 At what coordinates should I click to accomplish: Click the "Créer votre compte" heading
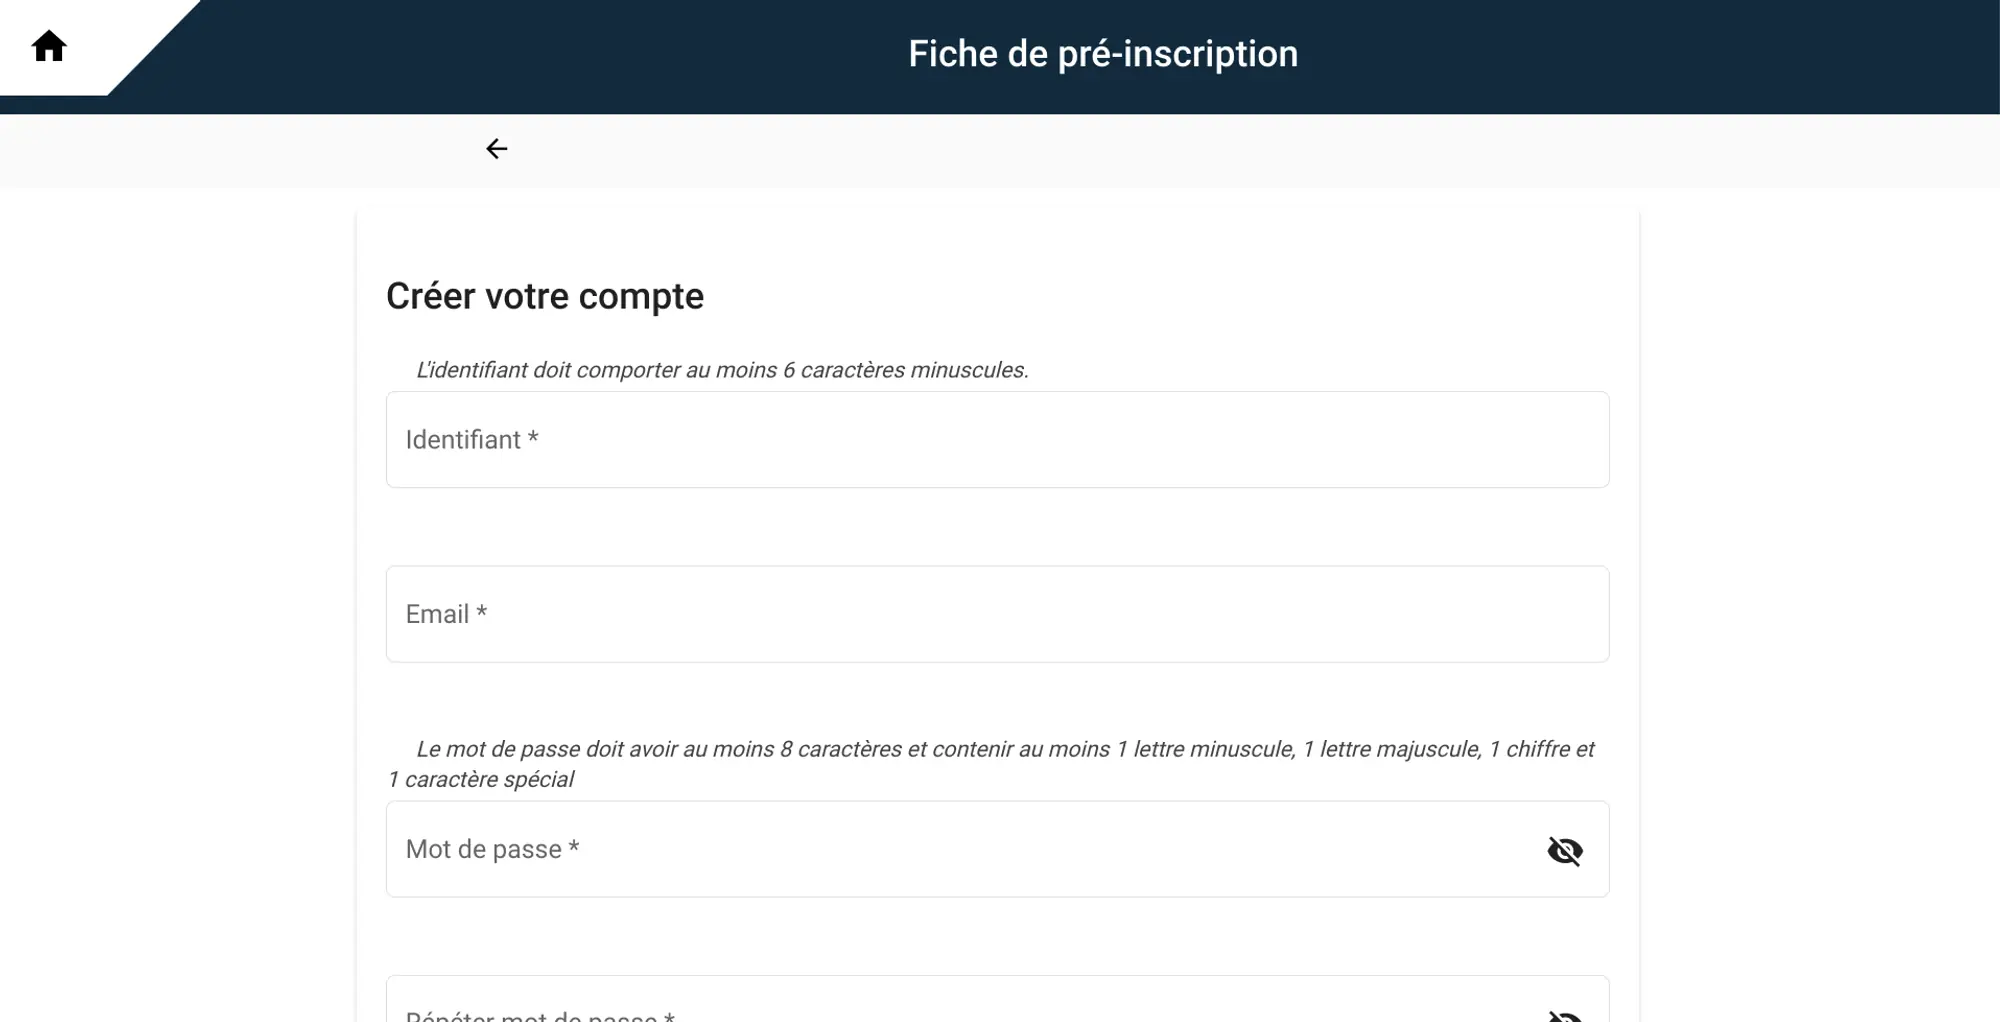545,296
